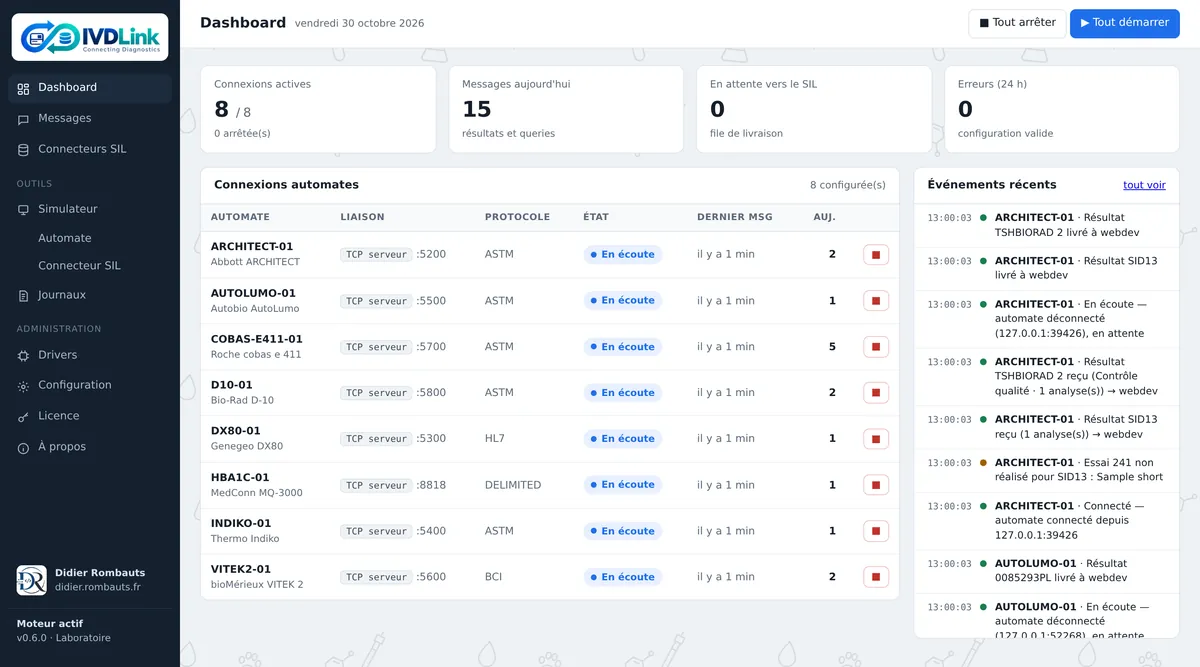This screenshot has height=667, width=1200.
Task: Open the Configuration page
Action: tap(90, 386)
